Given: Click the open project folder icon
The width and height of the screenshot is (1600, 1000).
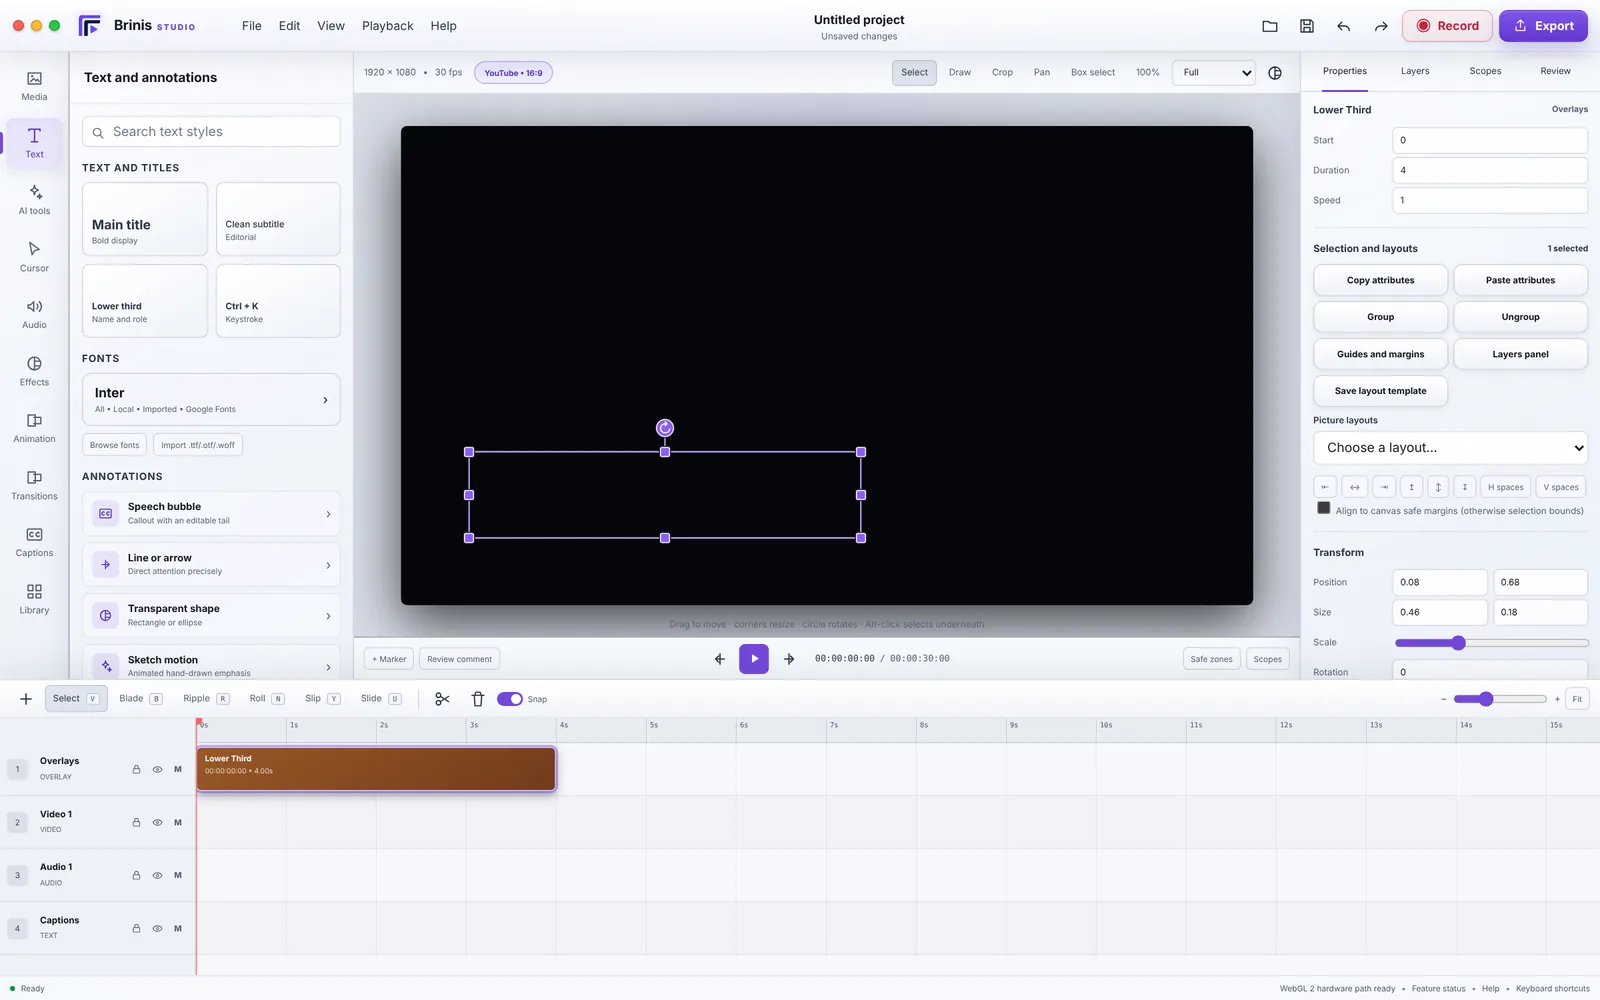Looking at the screenshot, I should tap(1270, 26).
